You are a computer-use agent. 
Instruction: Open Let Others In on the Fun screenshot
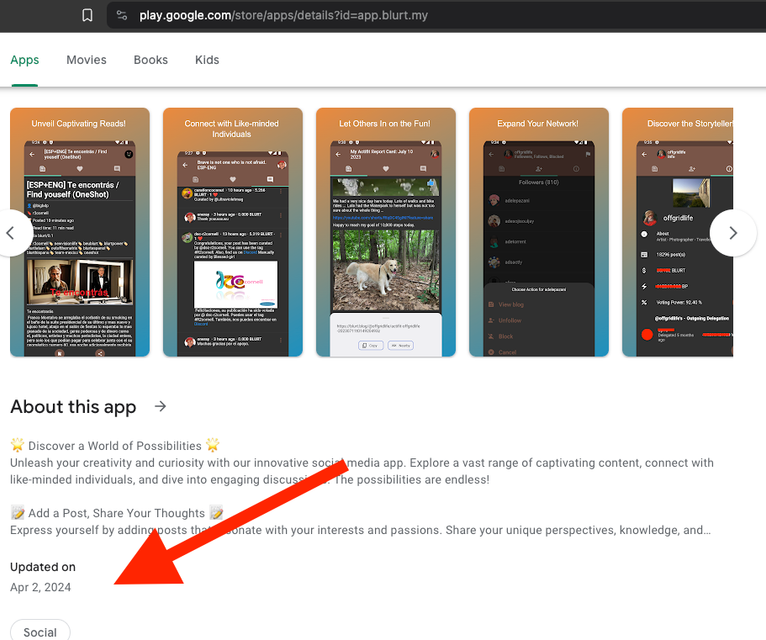tap(386, 232)
